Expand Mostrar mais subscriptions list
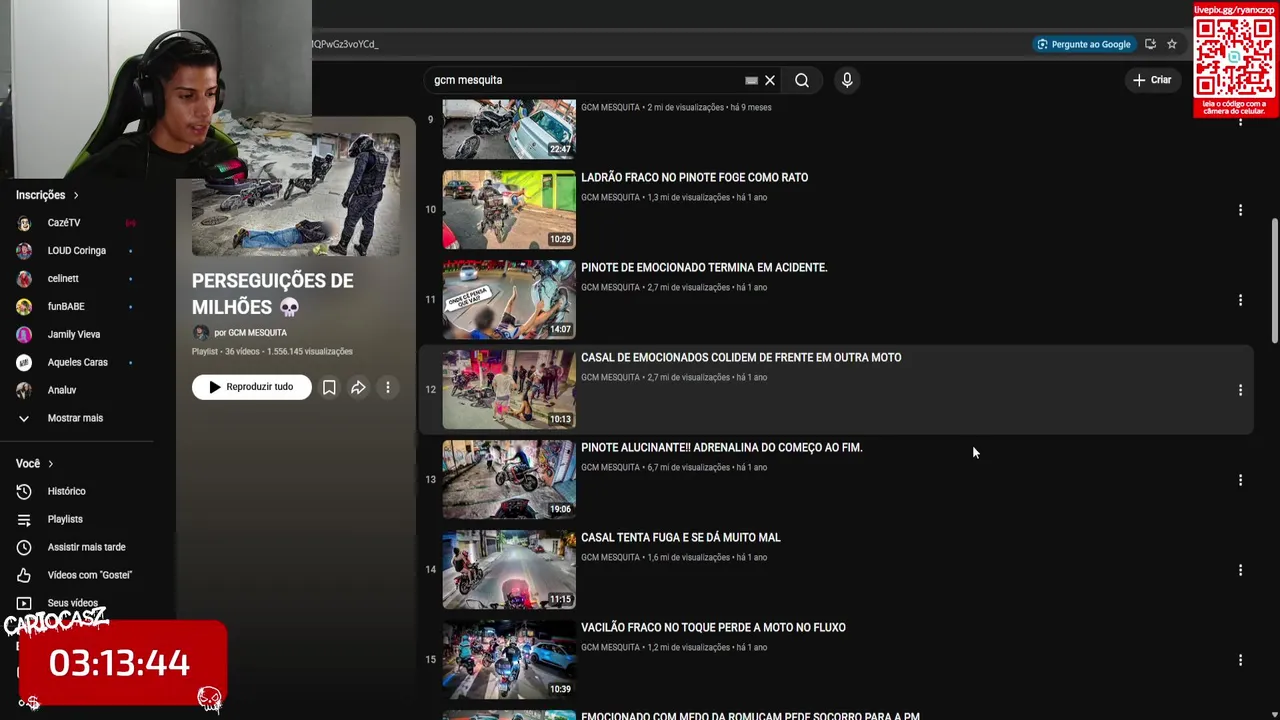Viewport: 1280px width, 720px height. click(x=76, y=418)
